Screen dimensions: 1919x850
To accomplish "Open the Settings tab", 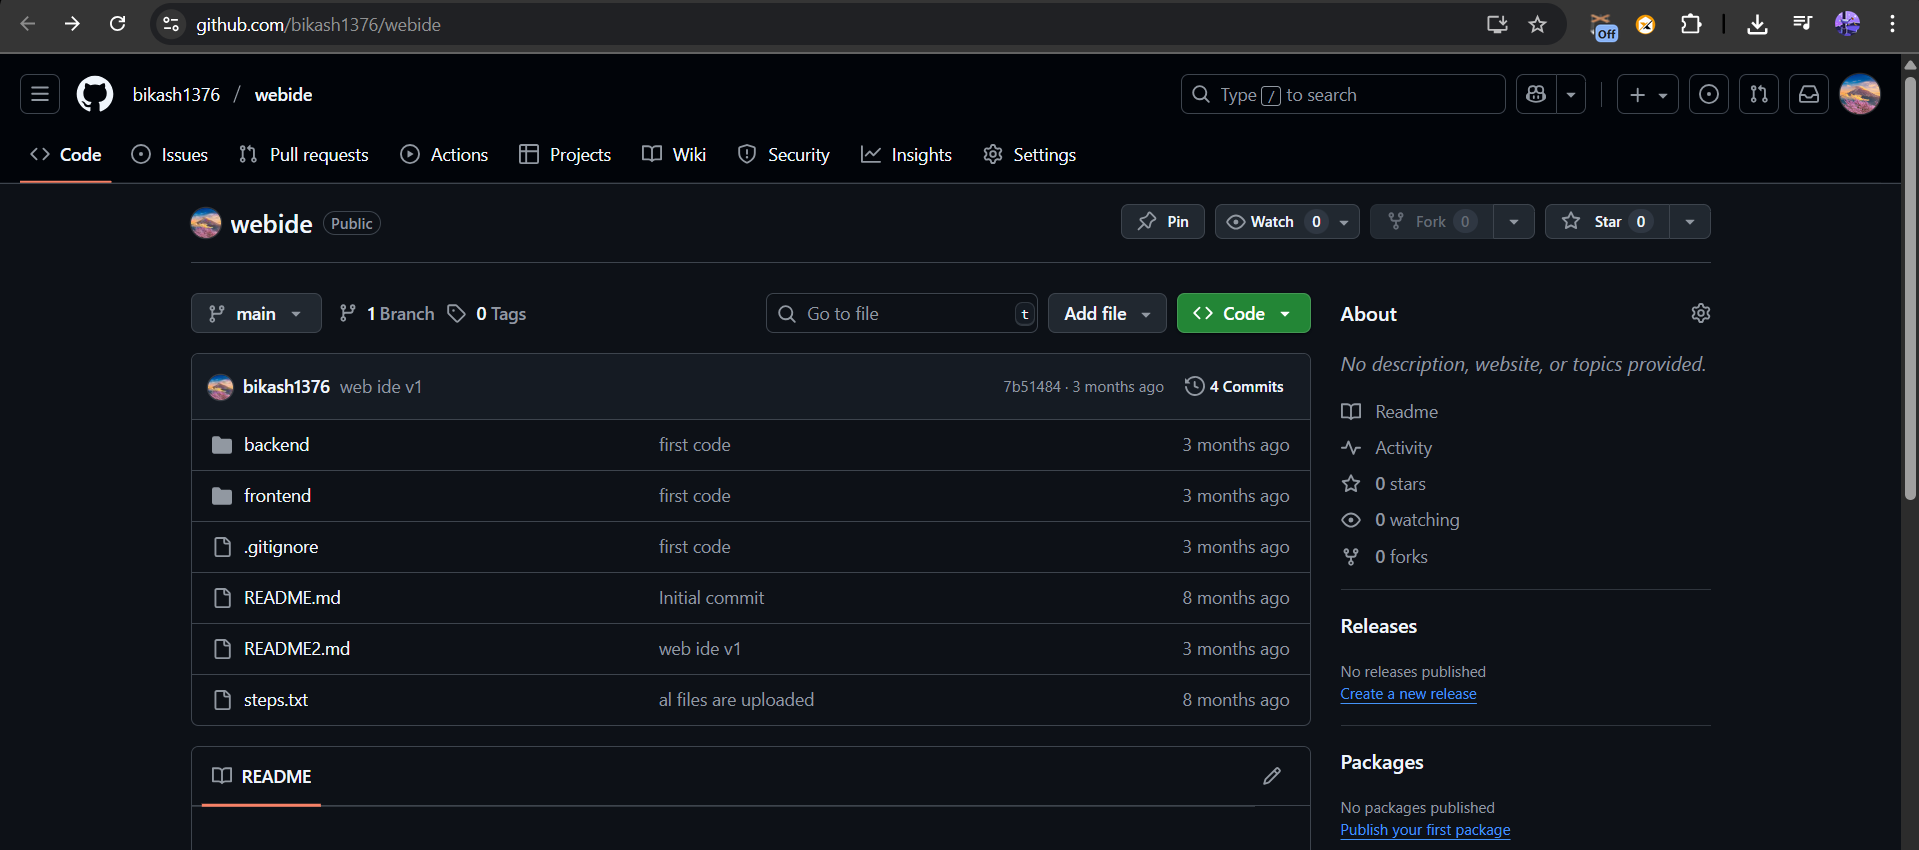I will coord(1030,155).
